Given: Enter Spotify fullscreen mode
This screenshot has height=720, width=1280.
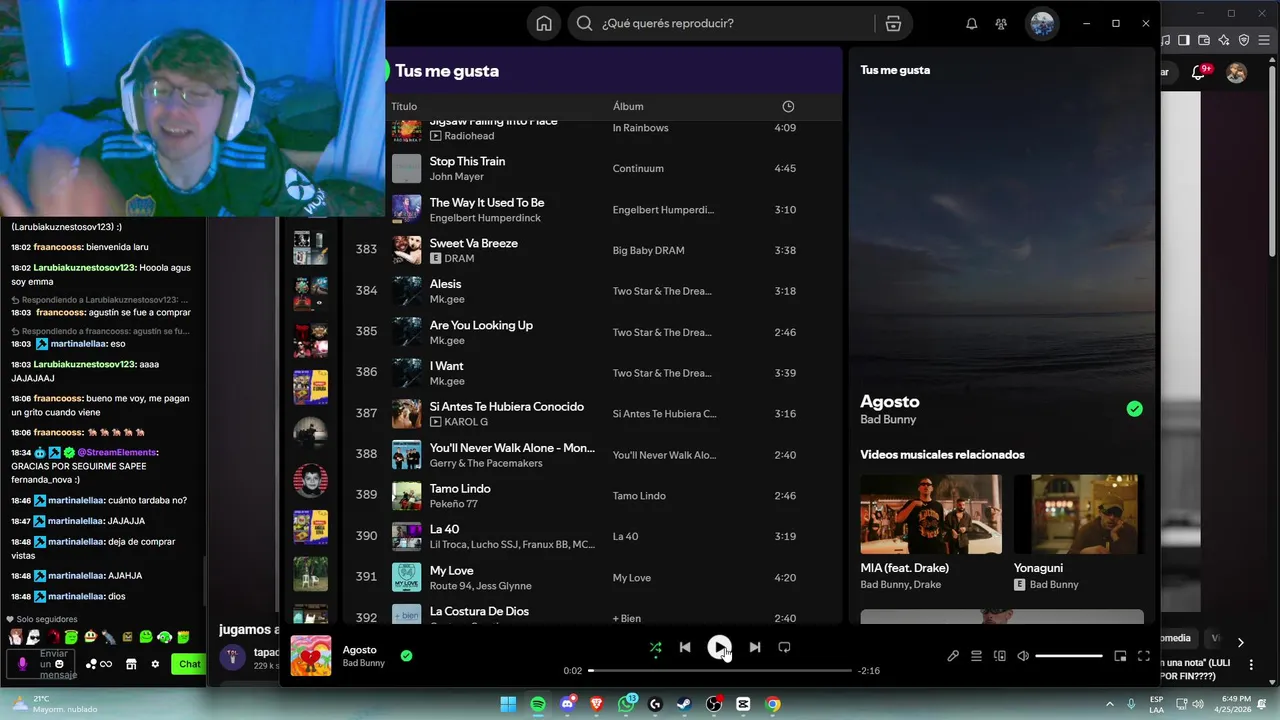Looking at the screenshot, I should pos(1144,656).
